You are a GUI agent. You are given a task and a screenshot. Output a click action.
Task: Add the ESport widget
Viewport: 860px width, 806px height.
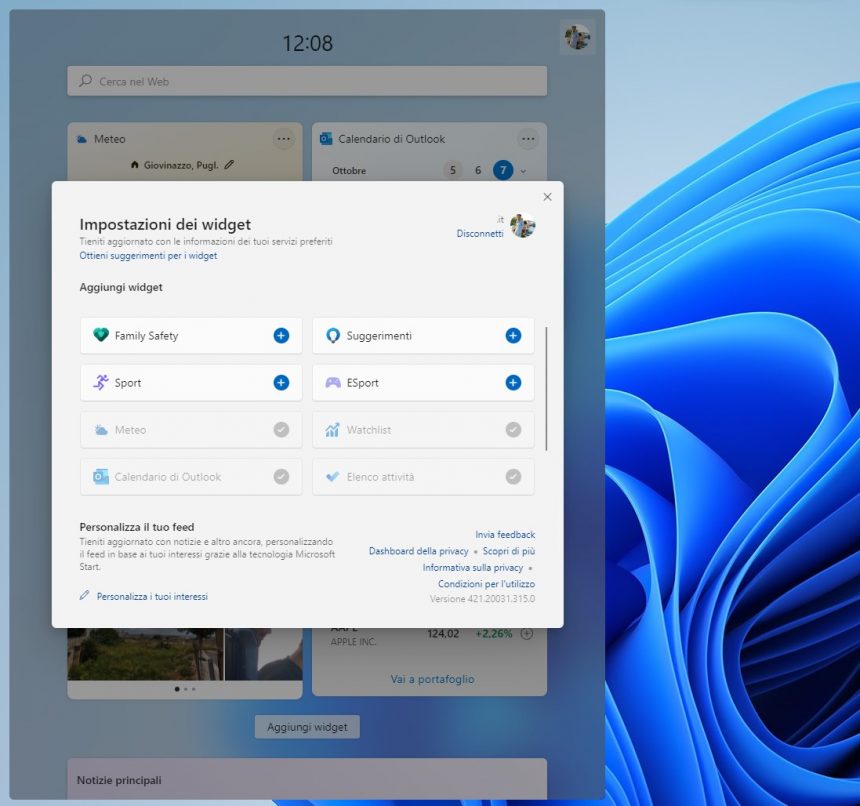[x=511, y=382]
